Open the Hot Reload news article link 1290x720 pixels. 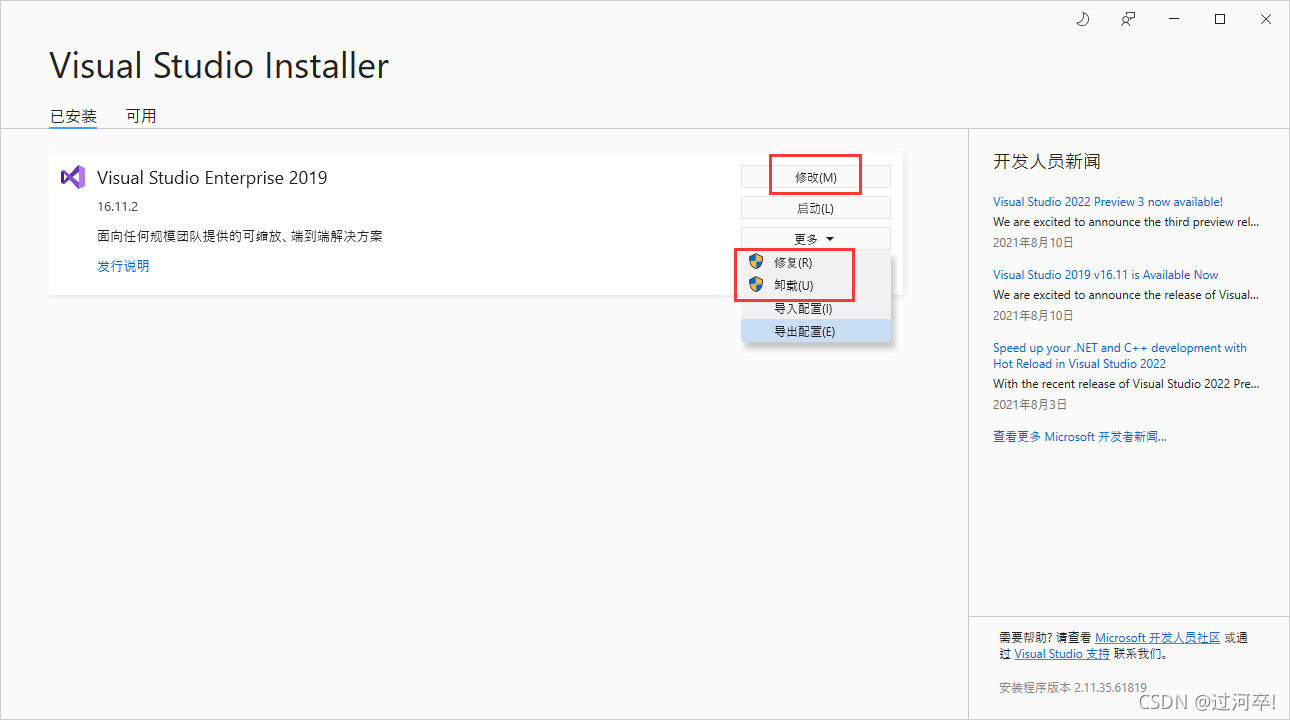click(1120, 356)
